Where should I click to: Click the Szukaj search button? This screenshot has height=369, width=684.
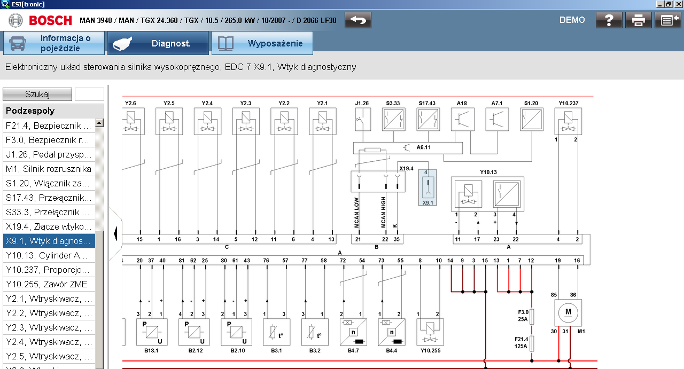pyautogui.click(x=37, y=94)
